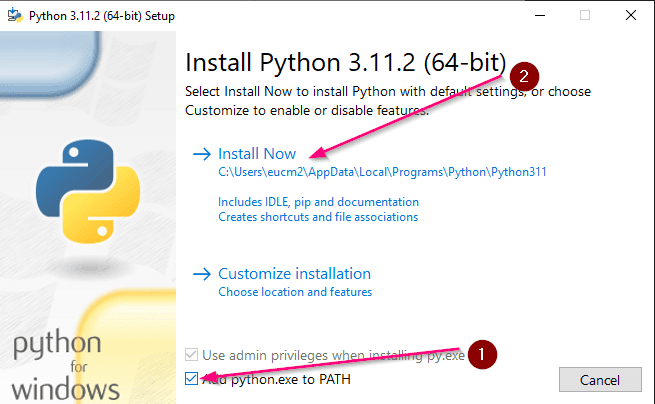This screenshot has width=655, height=404.
Task: Close the Python Setup window
Action: coord(631,15)
